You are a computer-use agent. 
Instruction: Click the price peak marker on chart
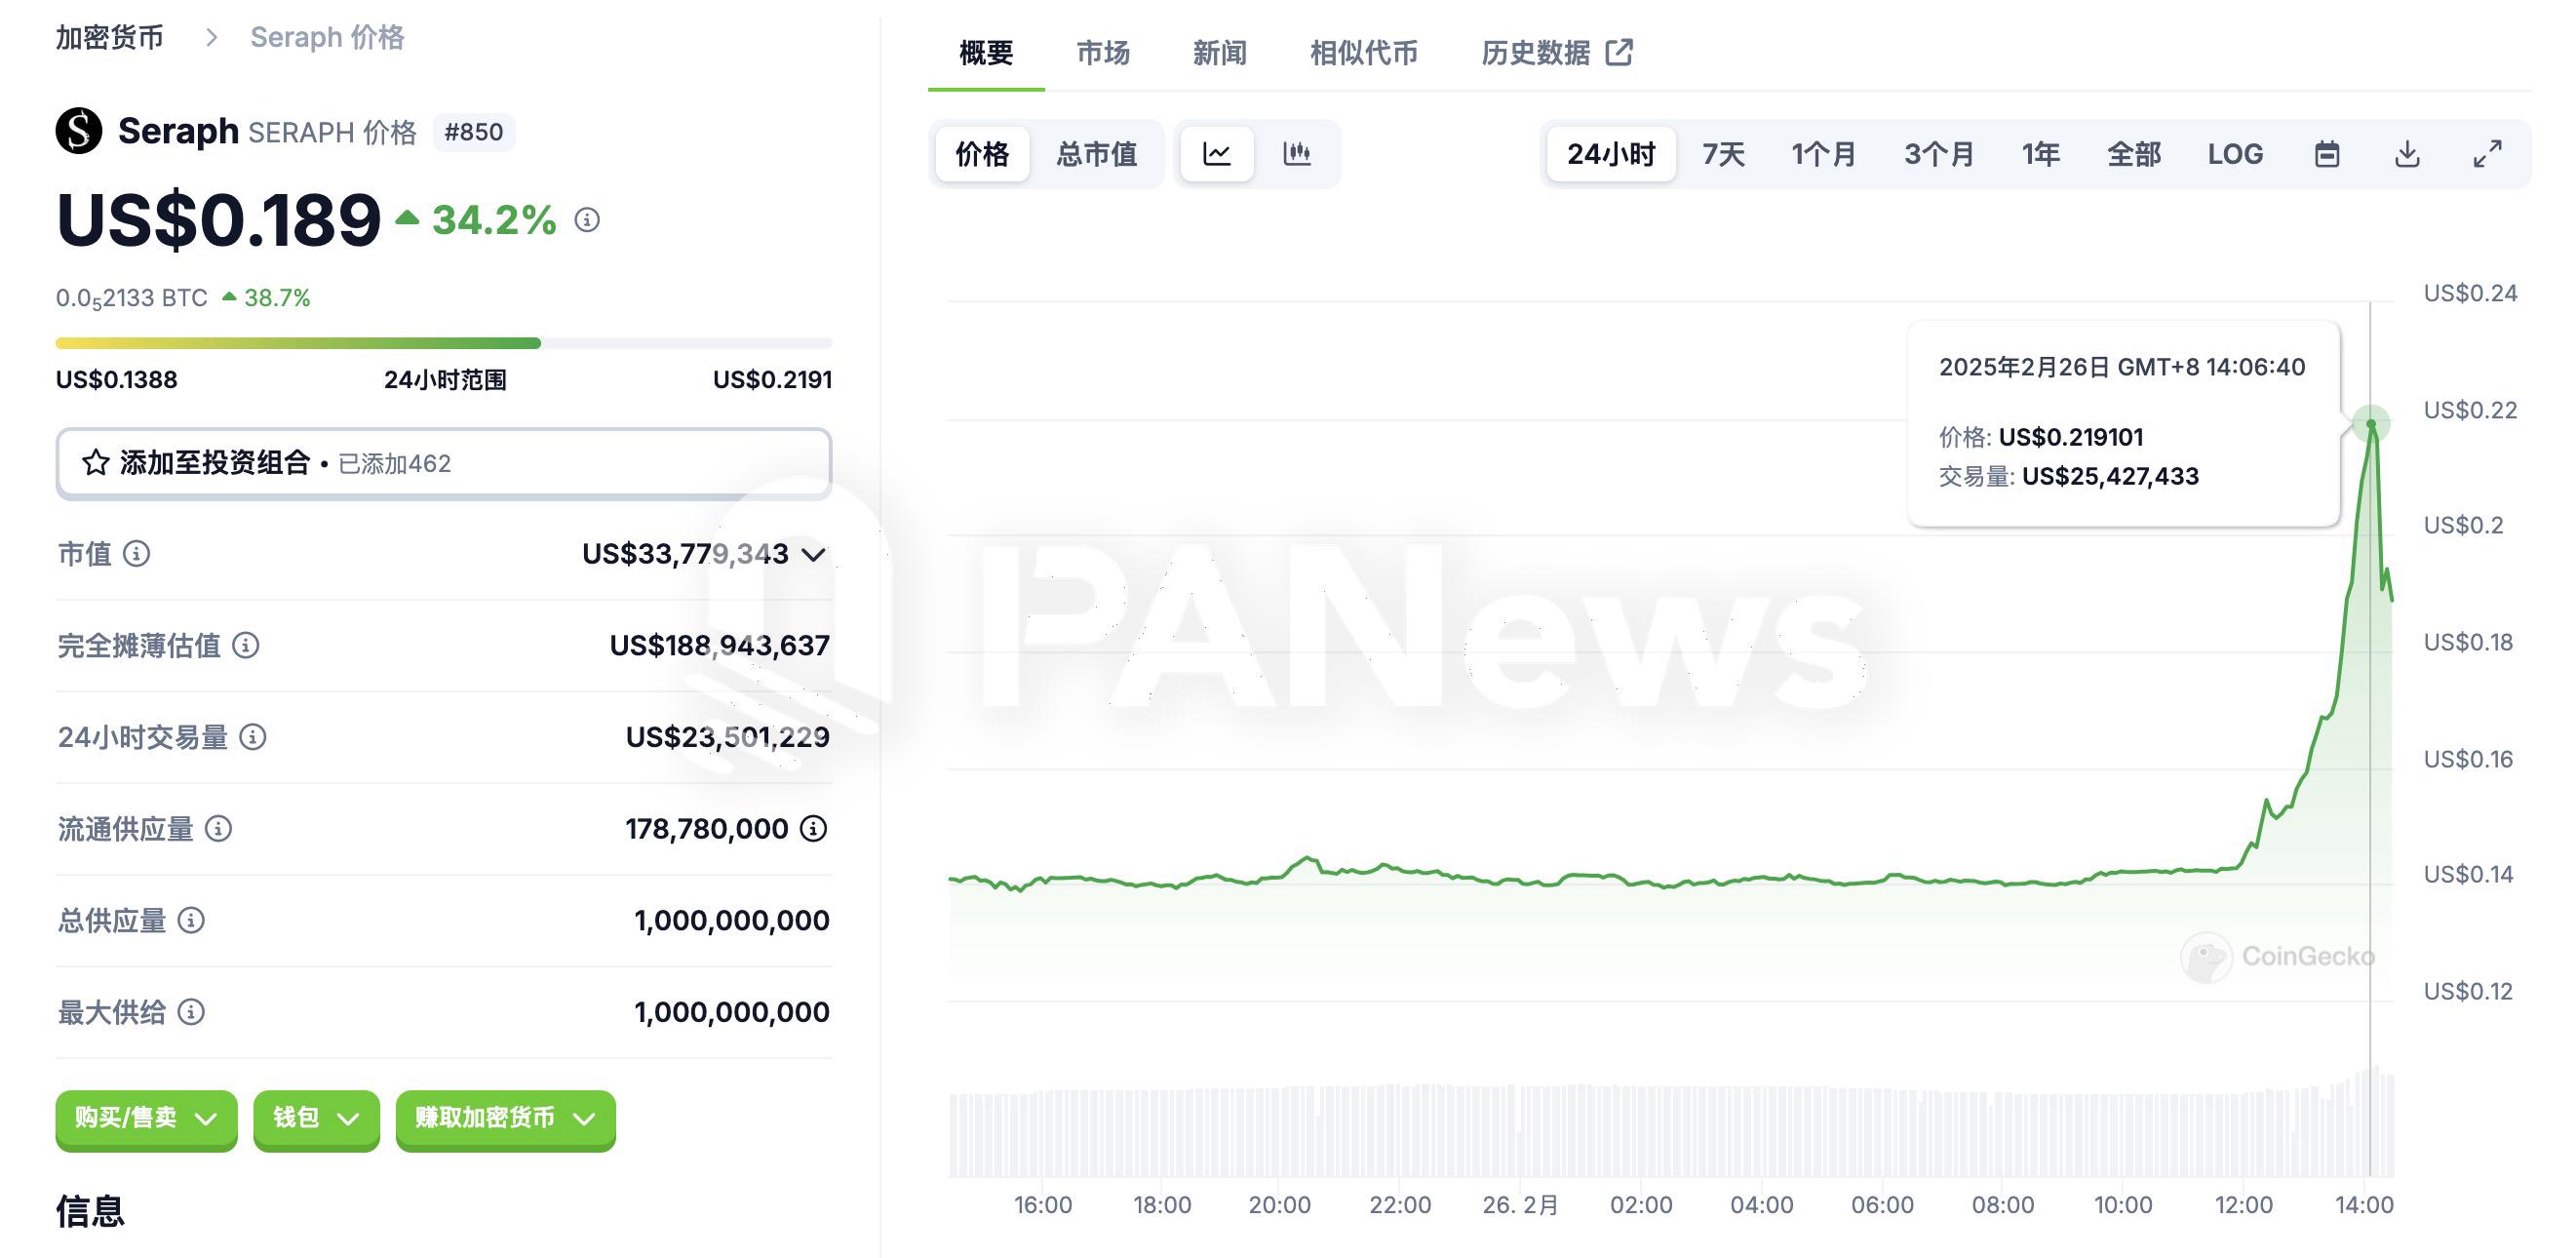tap(2371, 424)
